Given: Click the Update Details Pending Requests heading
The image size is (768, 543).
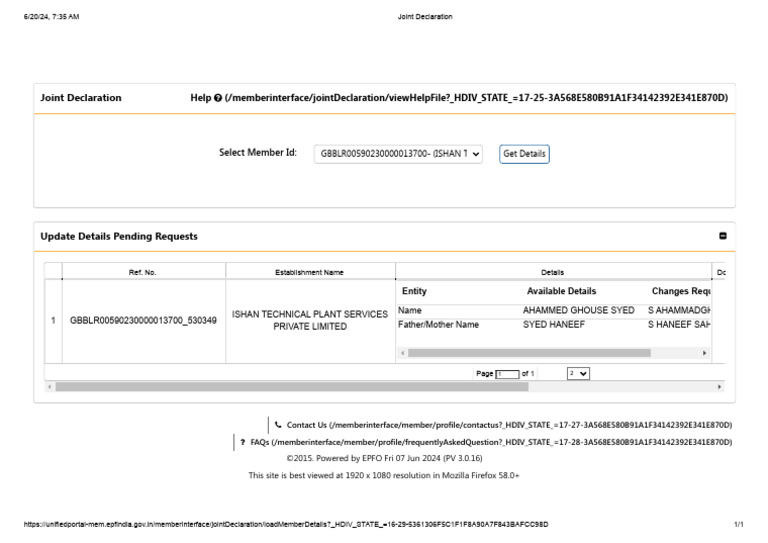Looking at the screenshot, I should tap(119, 236).
